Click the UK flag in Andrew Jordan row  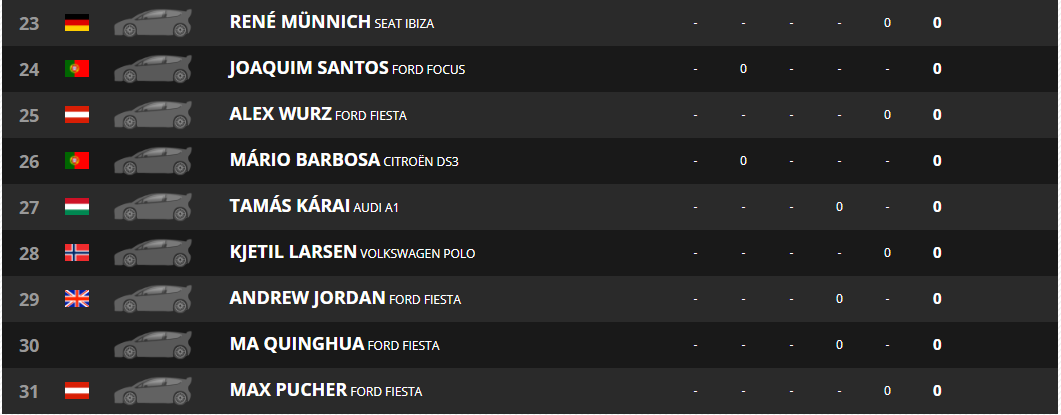tap(77, 299)
